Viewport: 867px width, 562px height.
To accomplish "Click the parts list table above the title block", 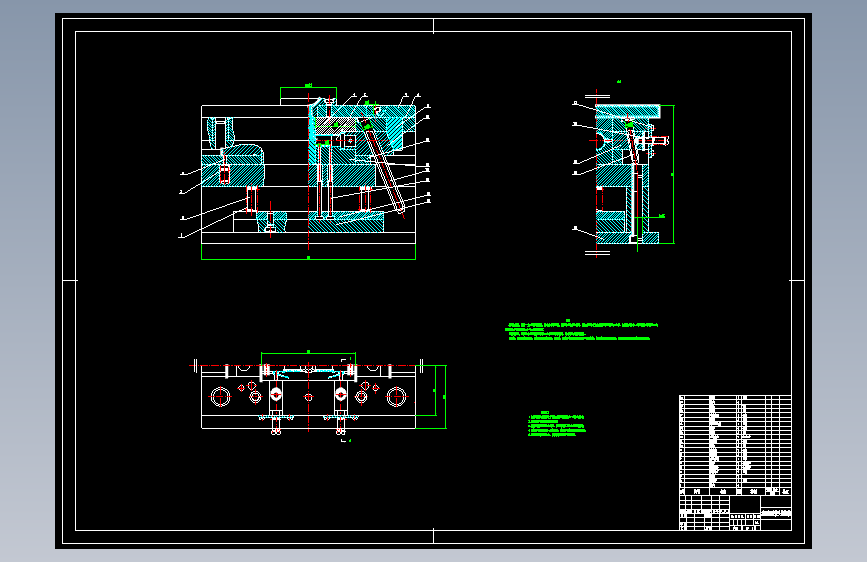I will click(735, 445).
